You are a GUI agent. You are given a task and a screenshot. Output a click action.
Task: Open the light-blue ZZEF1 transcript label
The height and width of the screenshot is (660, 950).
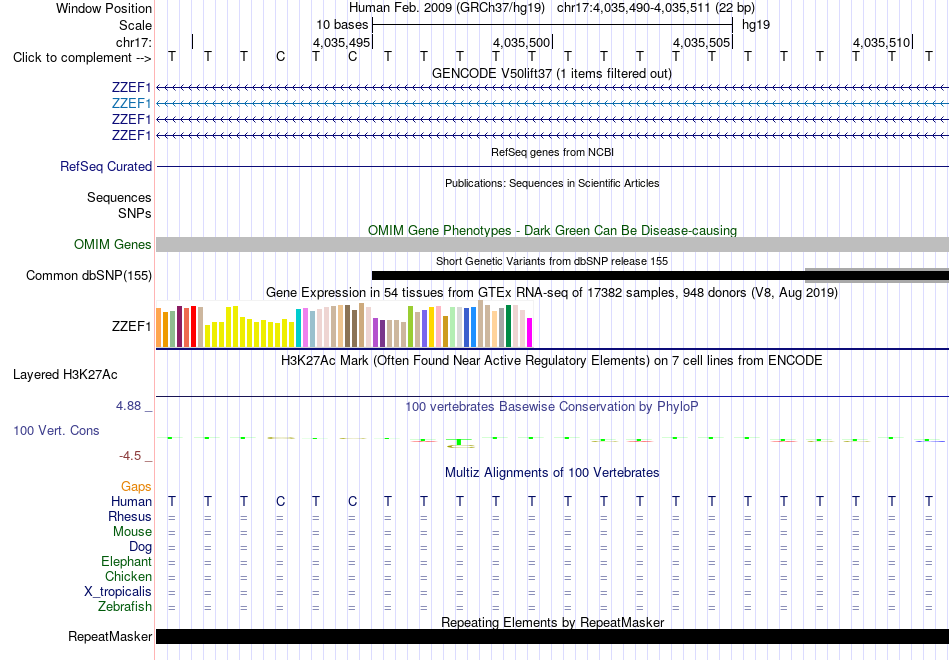click(131, 104)
